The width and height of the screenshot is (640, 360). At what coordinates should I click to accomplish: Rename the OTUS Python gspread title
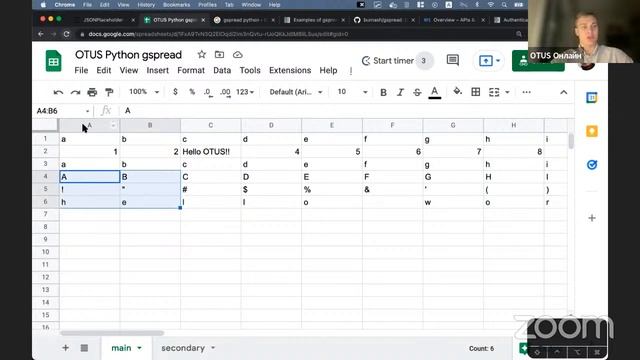pyautogui.click(x=128, y=55)
